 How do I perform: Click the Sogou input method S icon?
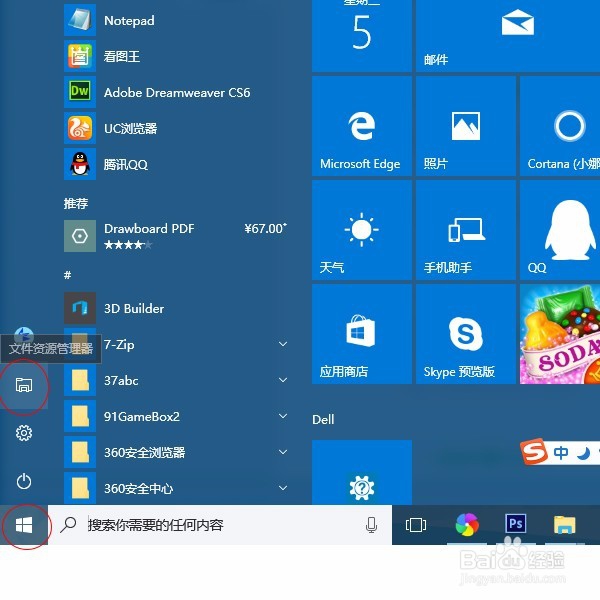click(x=534, y=452)
